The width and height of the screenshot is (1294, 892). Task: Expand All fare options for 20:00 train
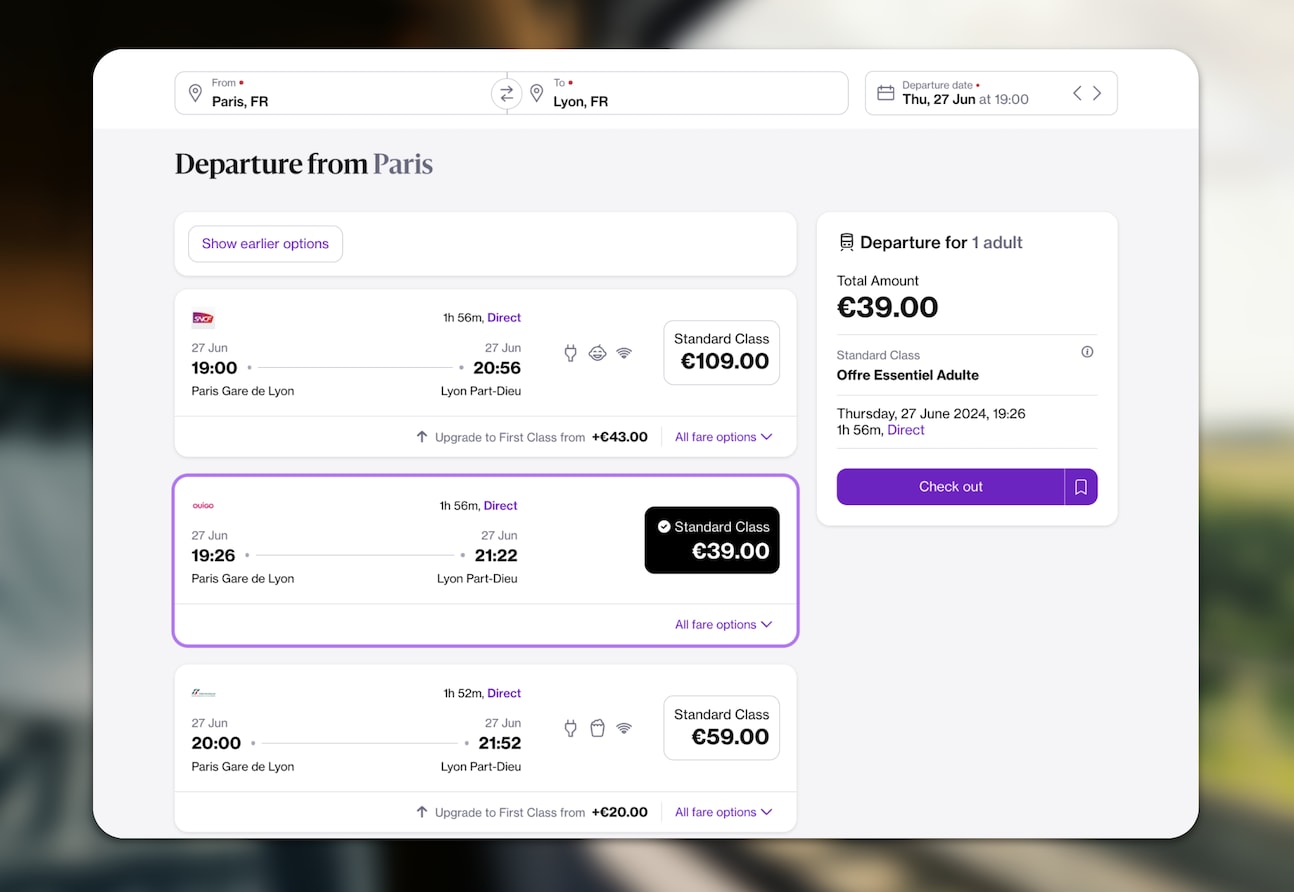(723, 812)
